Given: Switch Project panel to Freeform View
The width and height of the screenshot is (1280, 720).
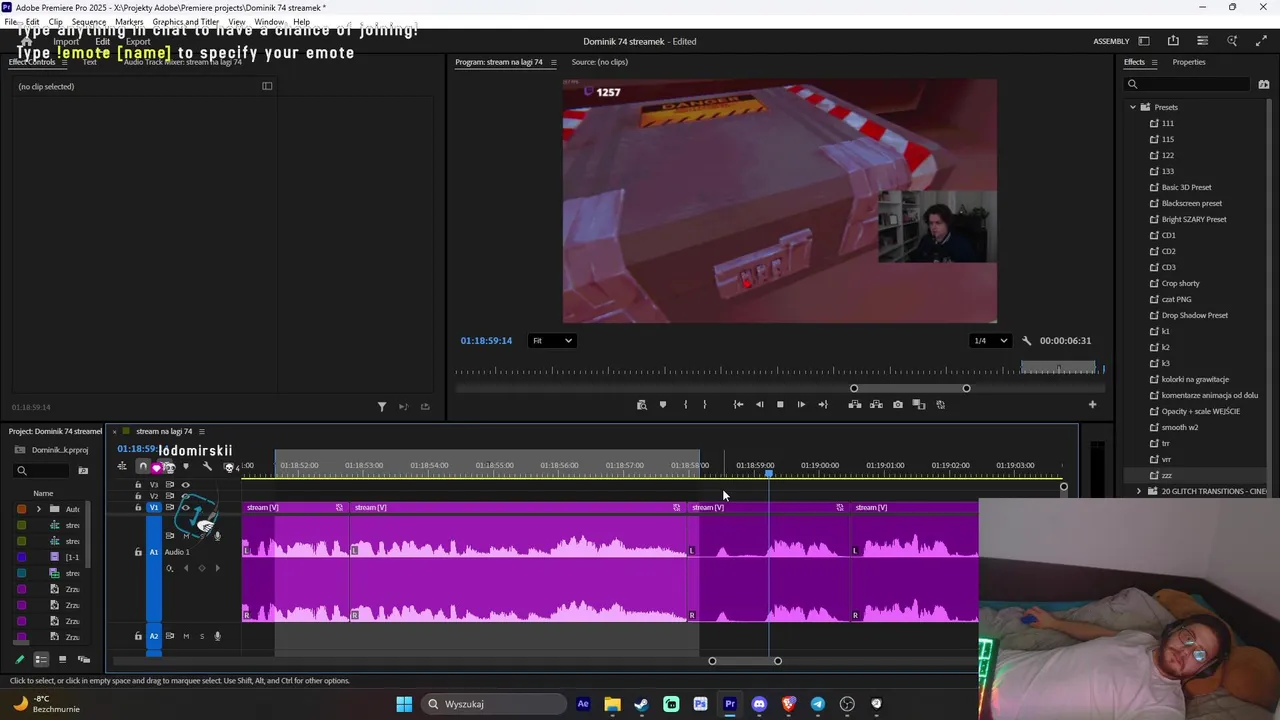Looking at the screenshot, I should [x=84, y=660].
